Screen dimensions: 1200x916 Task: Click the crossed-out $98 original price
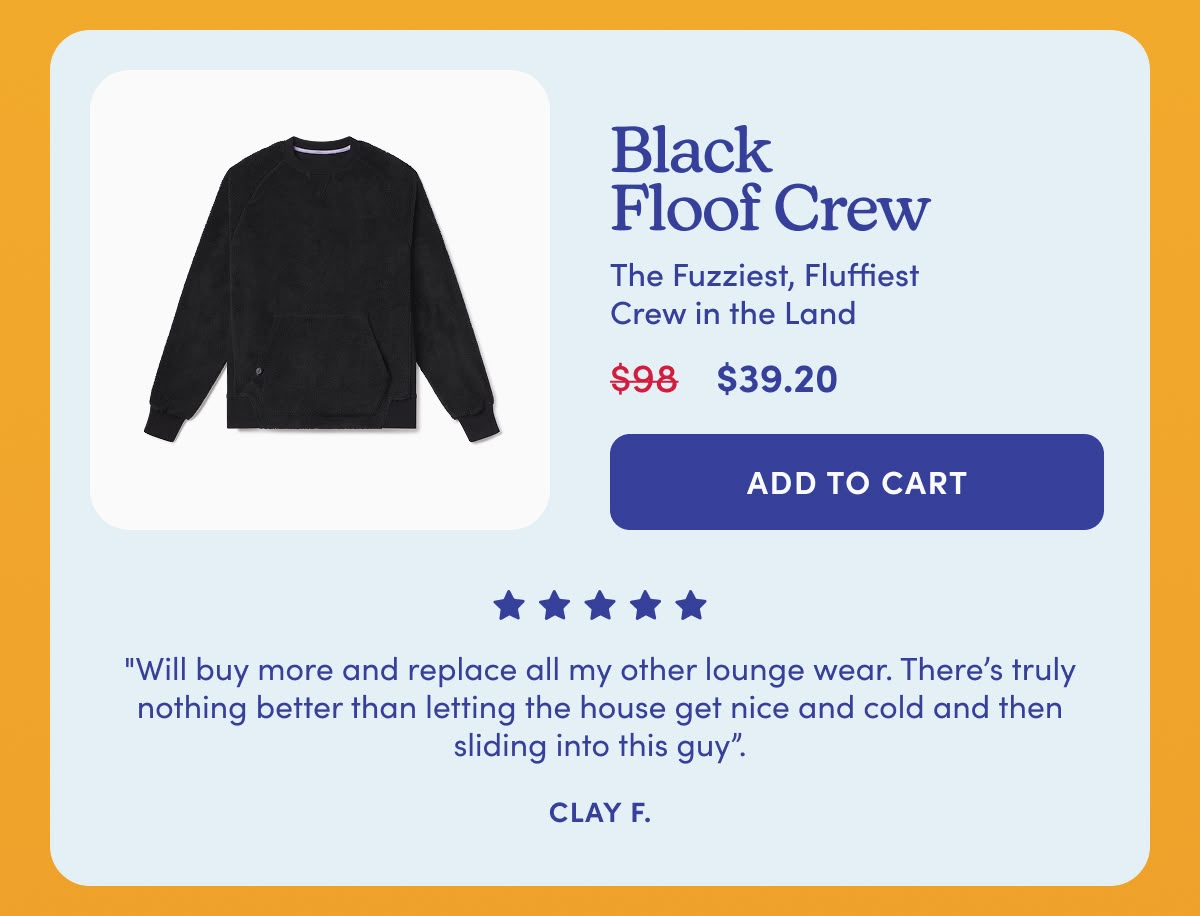click(644, 379)
